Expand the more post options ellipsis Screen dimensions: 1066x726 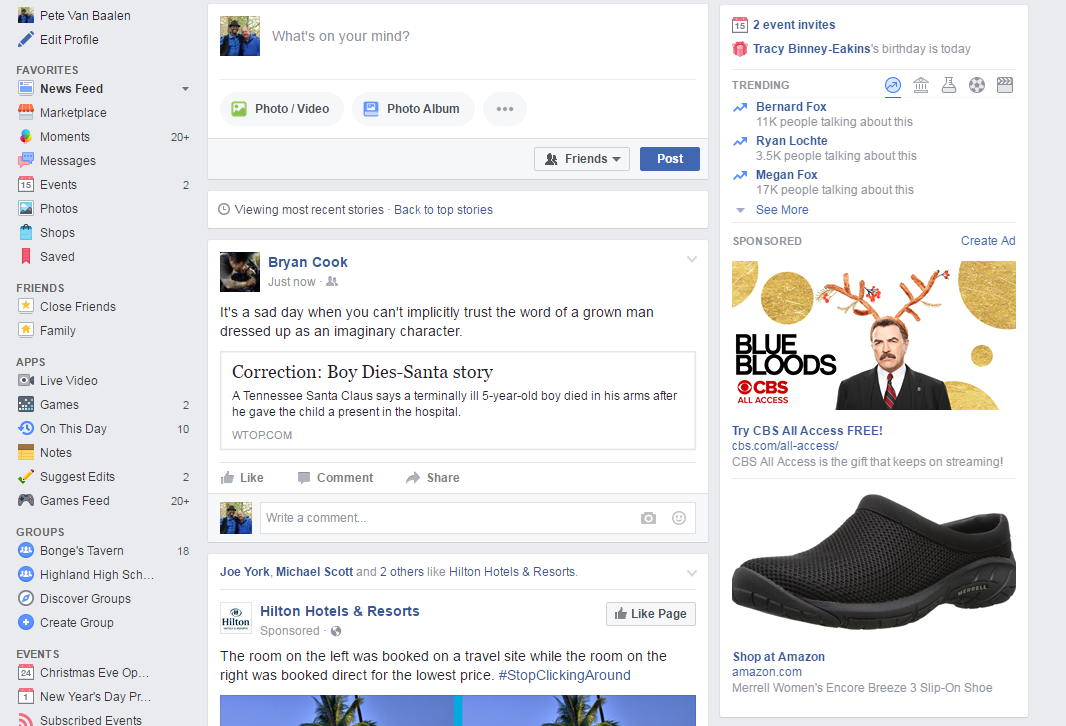click(505, 109)
